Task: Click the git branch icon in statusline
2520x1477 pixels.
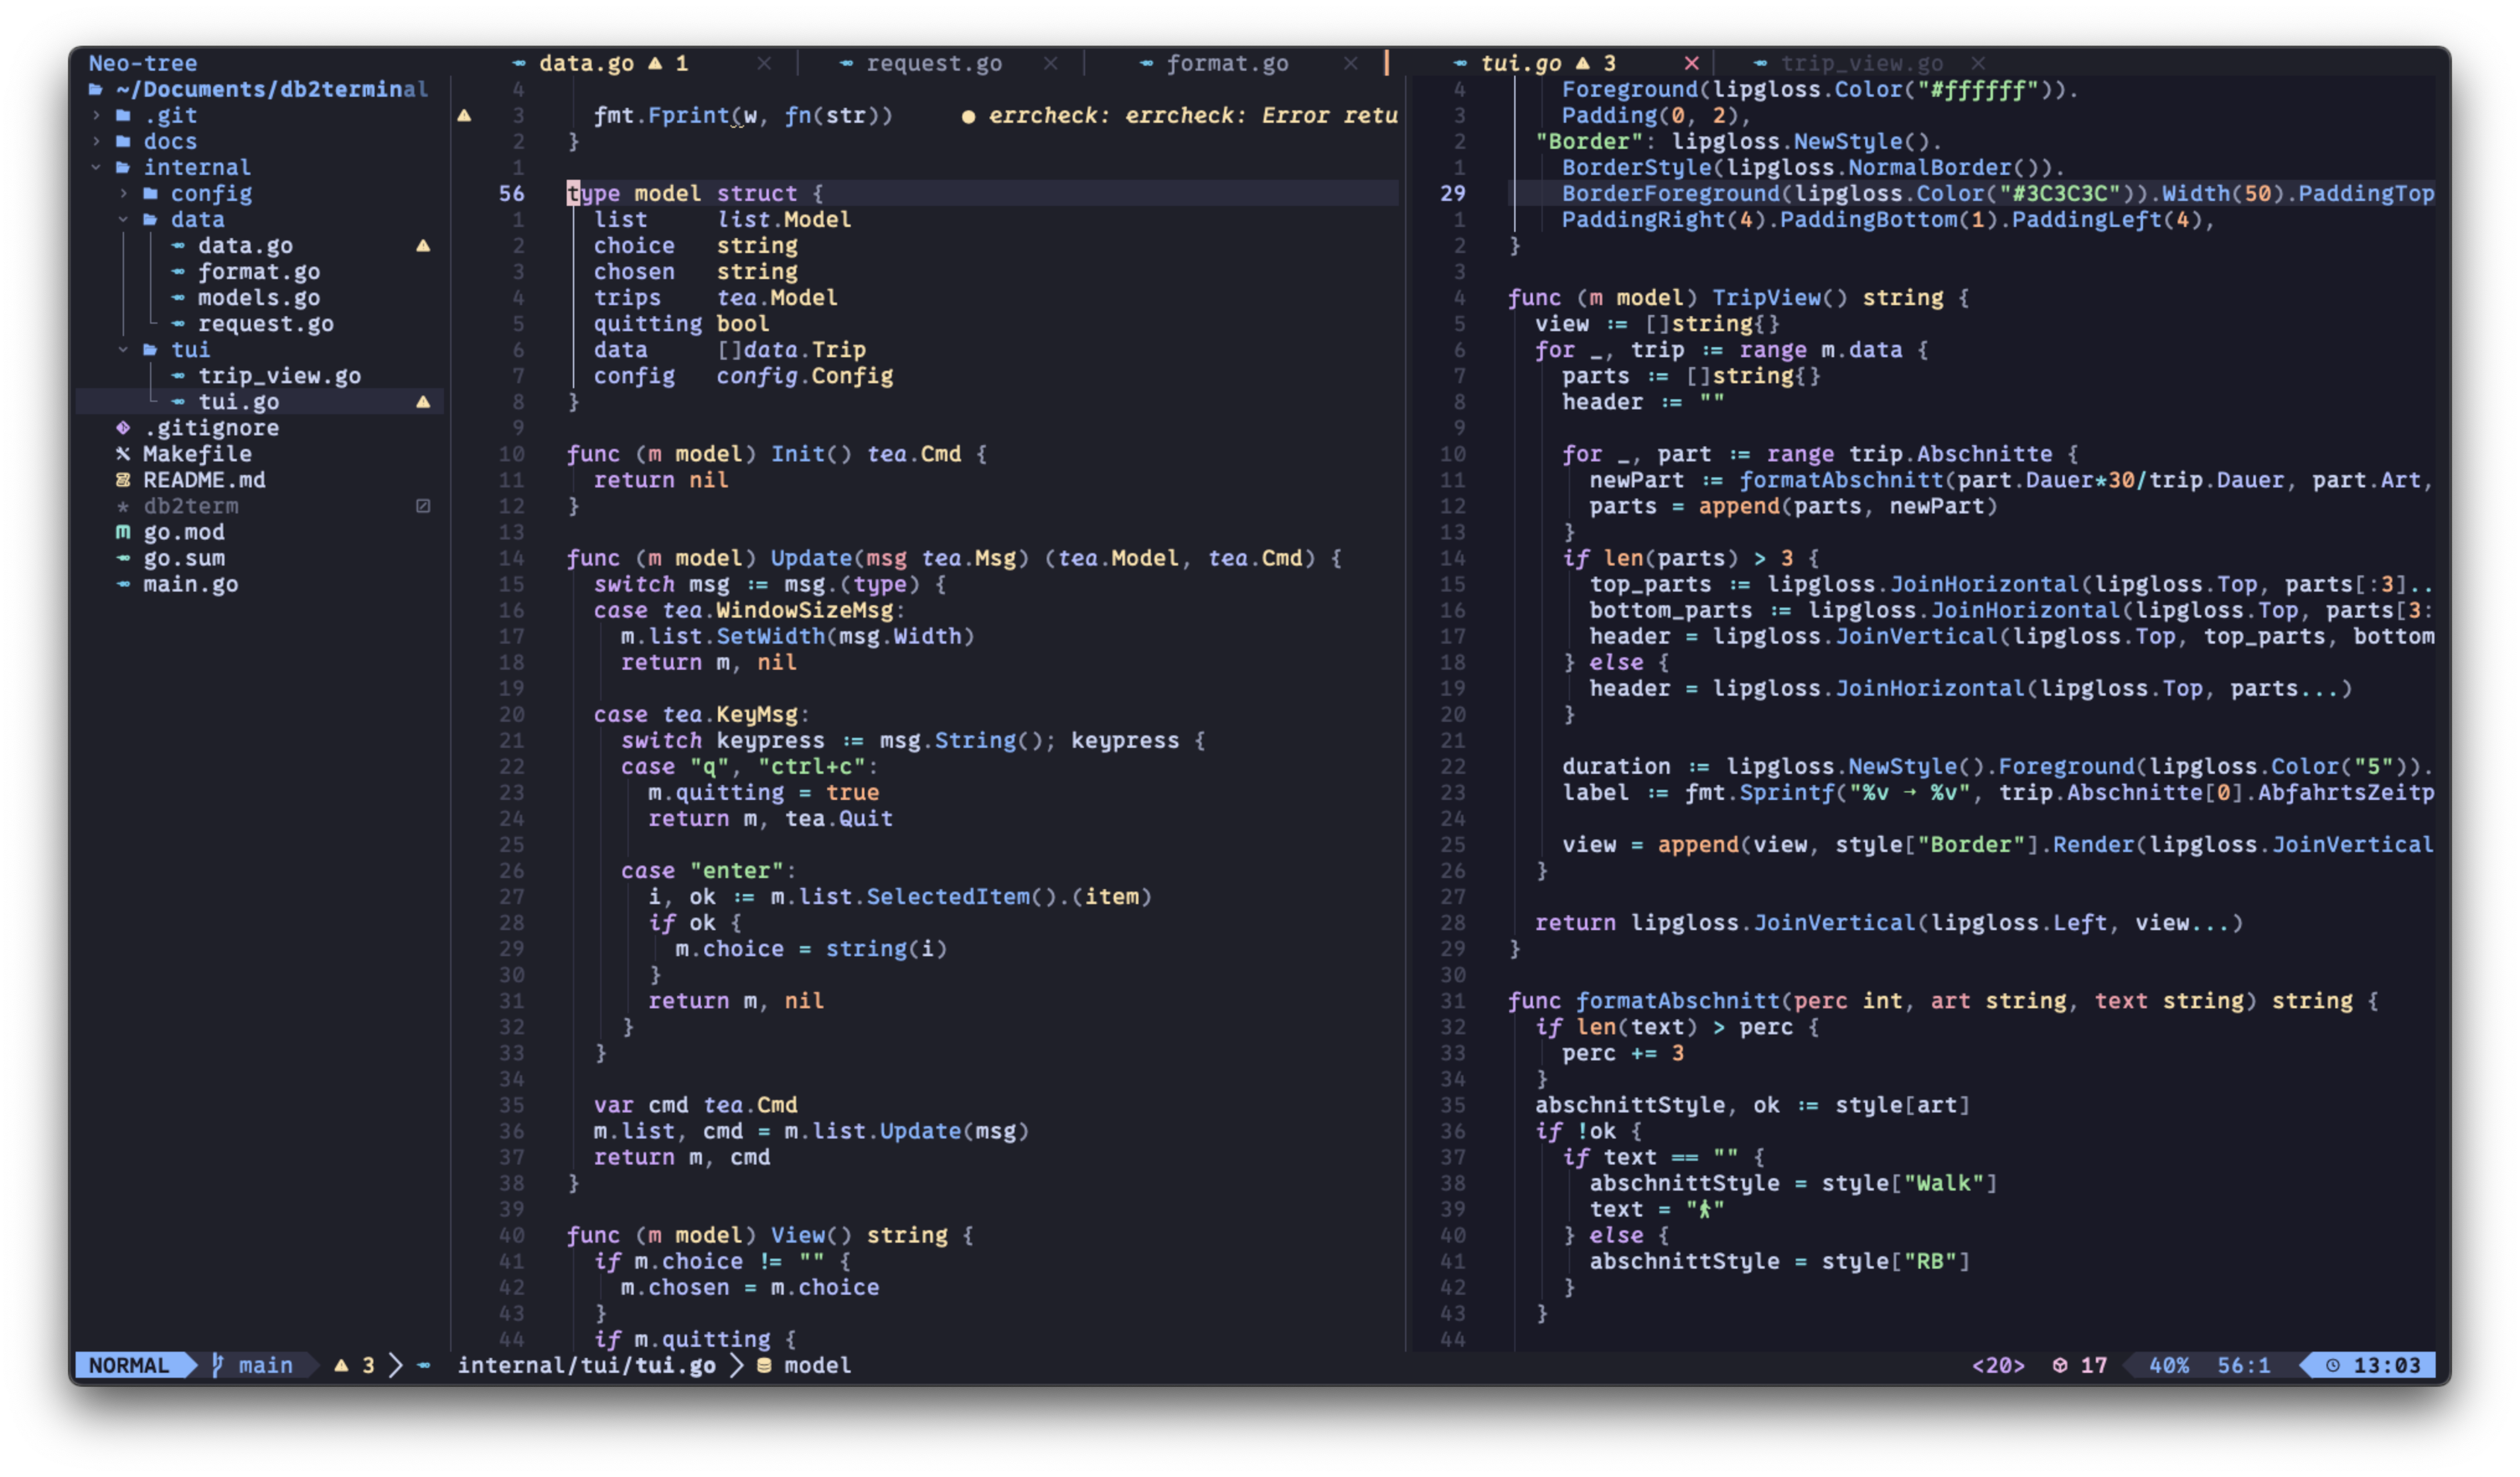Action: click(217, 1366)
